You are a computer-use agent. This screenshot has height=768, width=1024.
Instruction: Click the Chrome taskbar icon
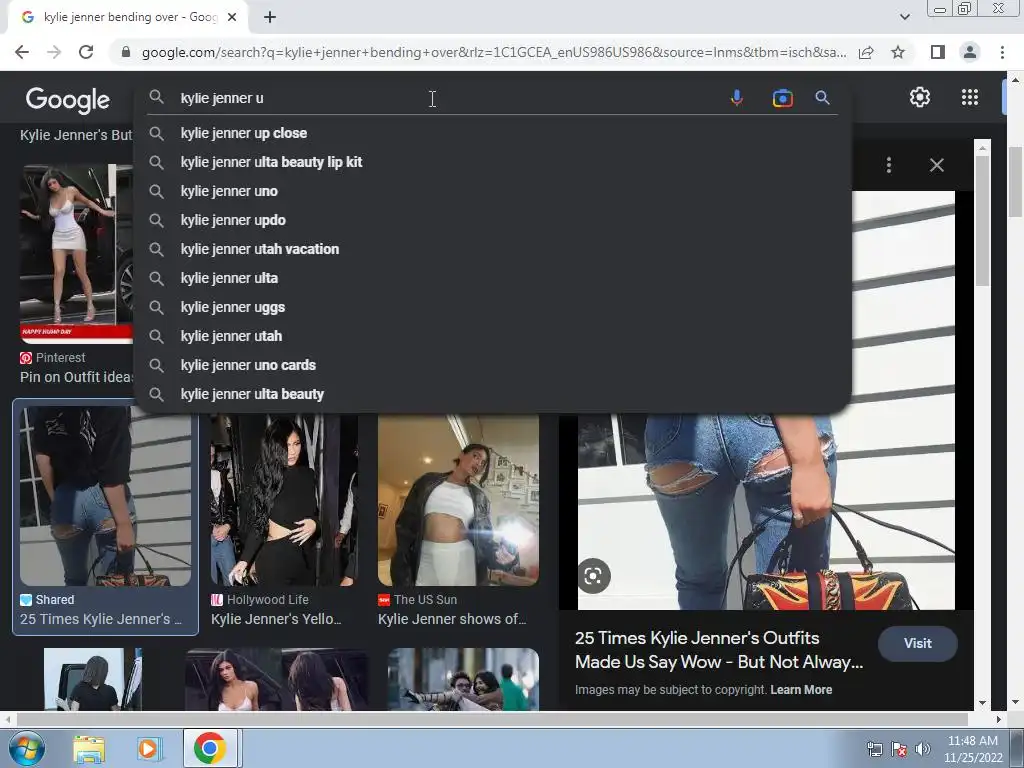(x=210, y=748)
